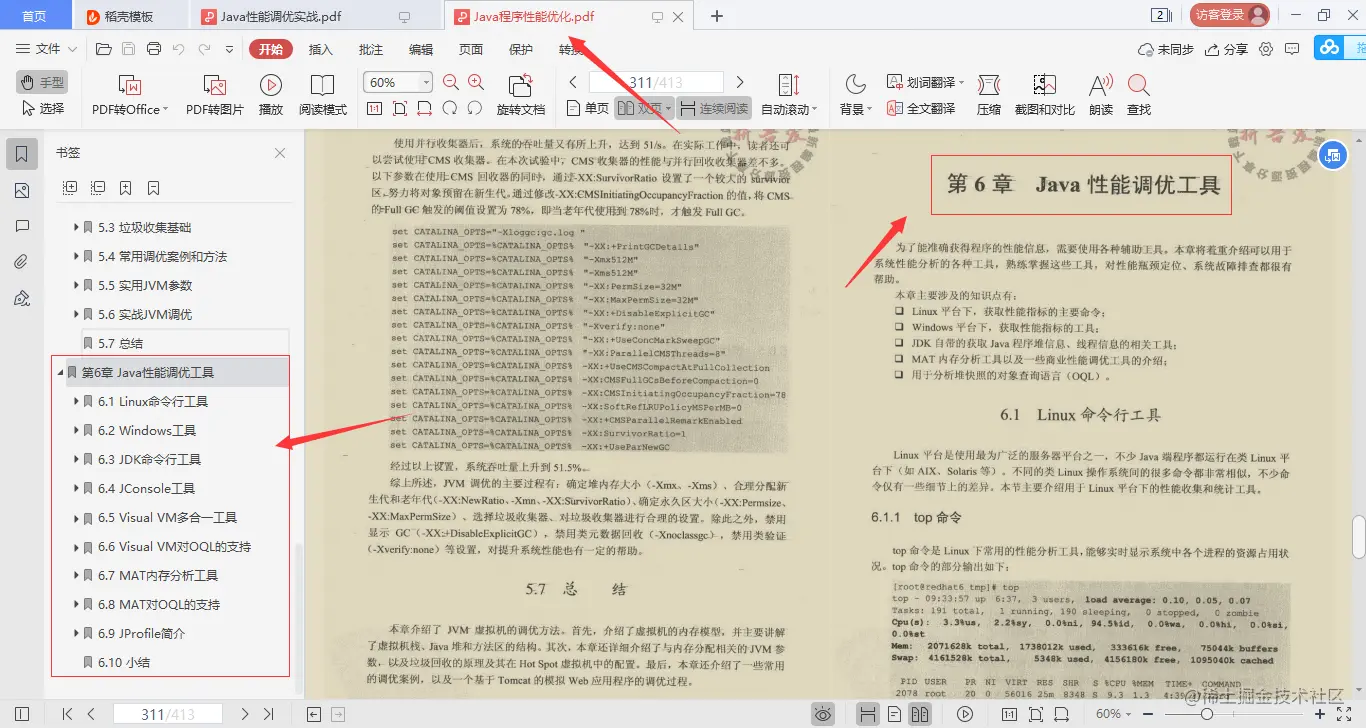Switch to the select (选择) tool
The image size is (1366, 728).
click(x=40, y=109)
